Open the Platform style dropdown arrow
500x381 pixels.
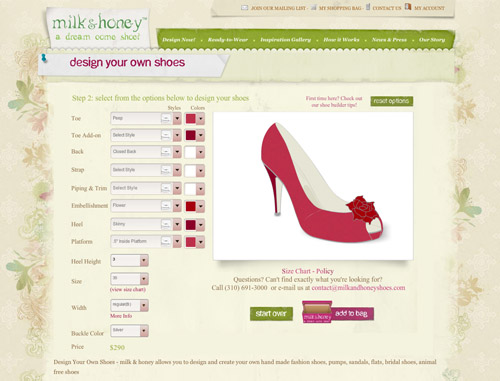tap(177, 241)
